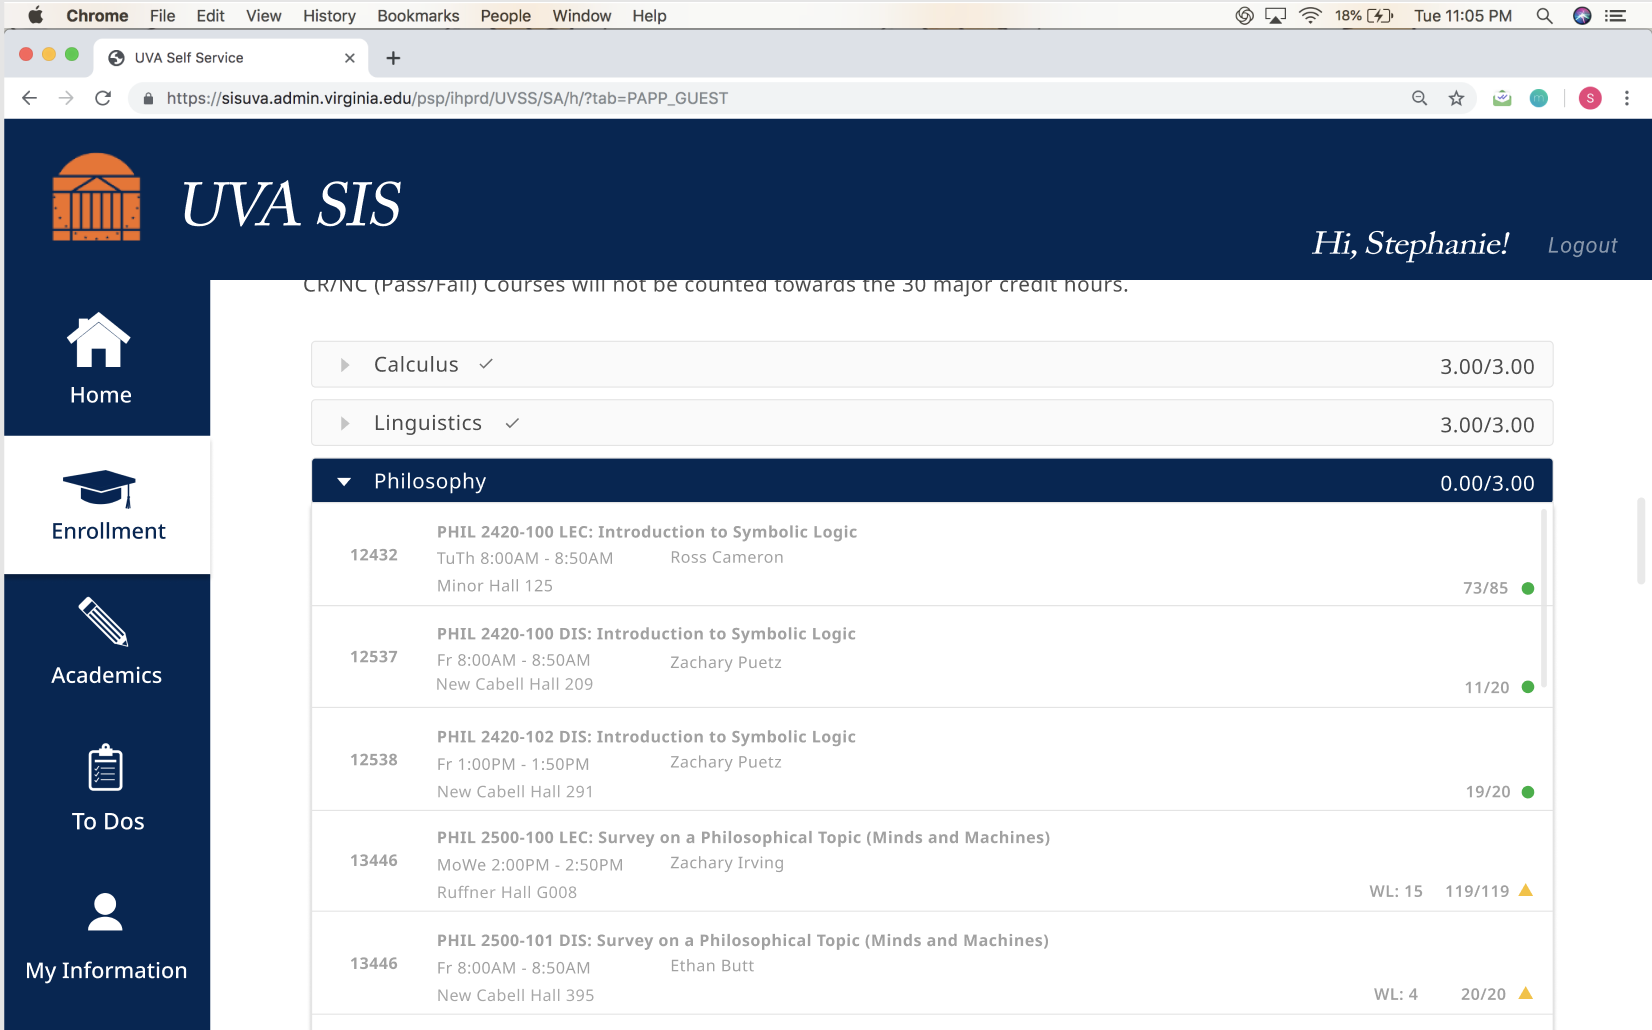Select PHIL 2420-100 LEC course title
1652x1030 pixels.
point(647,532)
